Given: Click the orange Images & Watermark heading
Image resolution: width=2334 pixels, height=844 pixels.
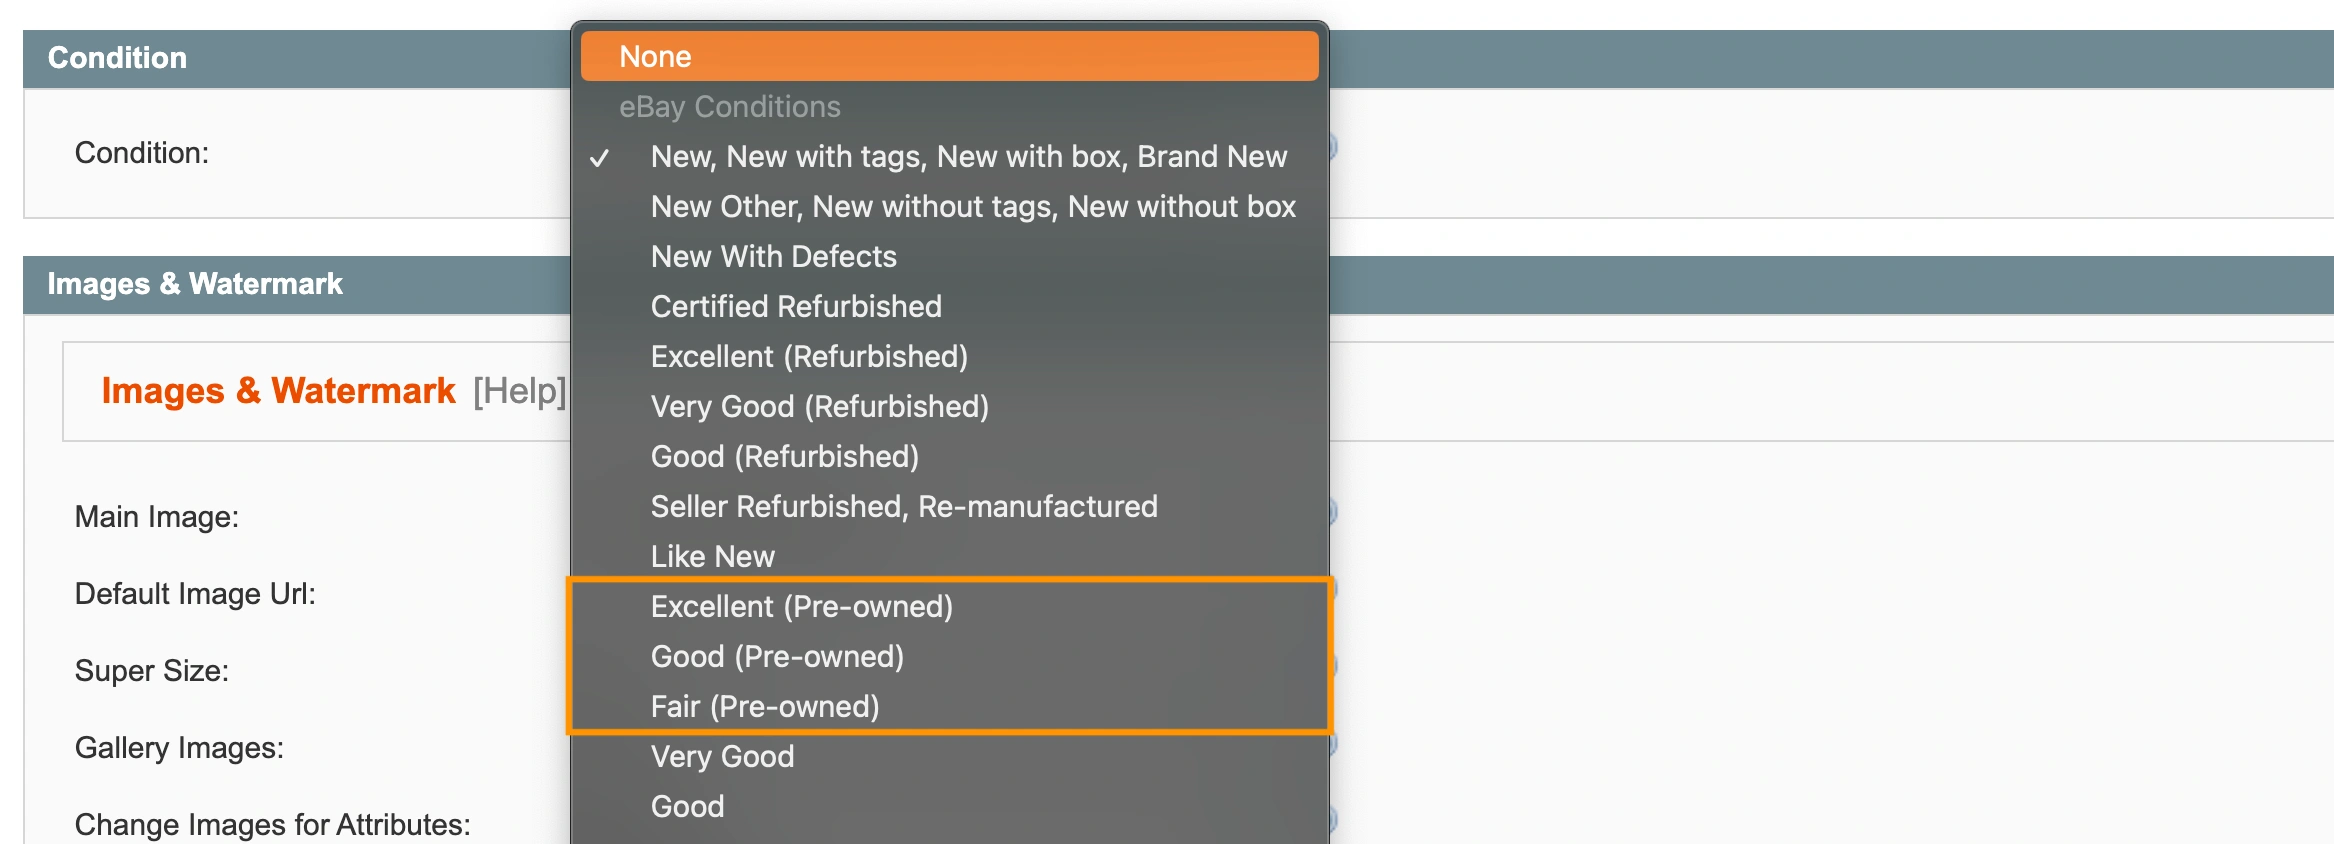Looking at the screenshot, I should (278, 391).
